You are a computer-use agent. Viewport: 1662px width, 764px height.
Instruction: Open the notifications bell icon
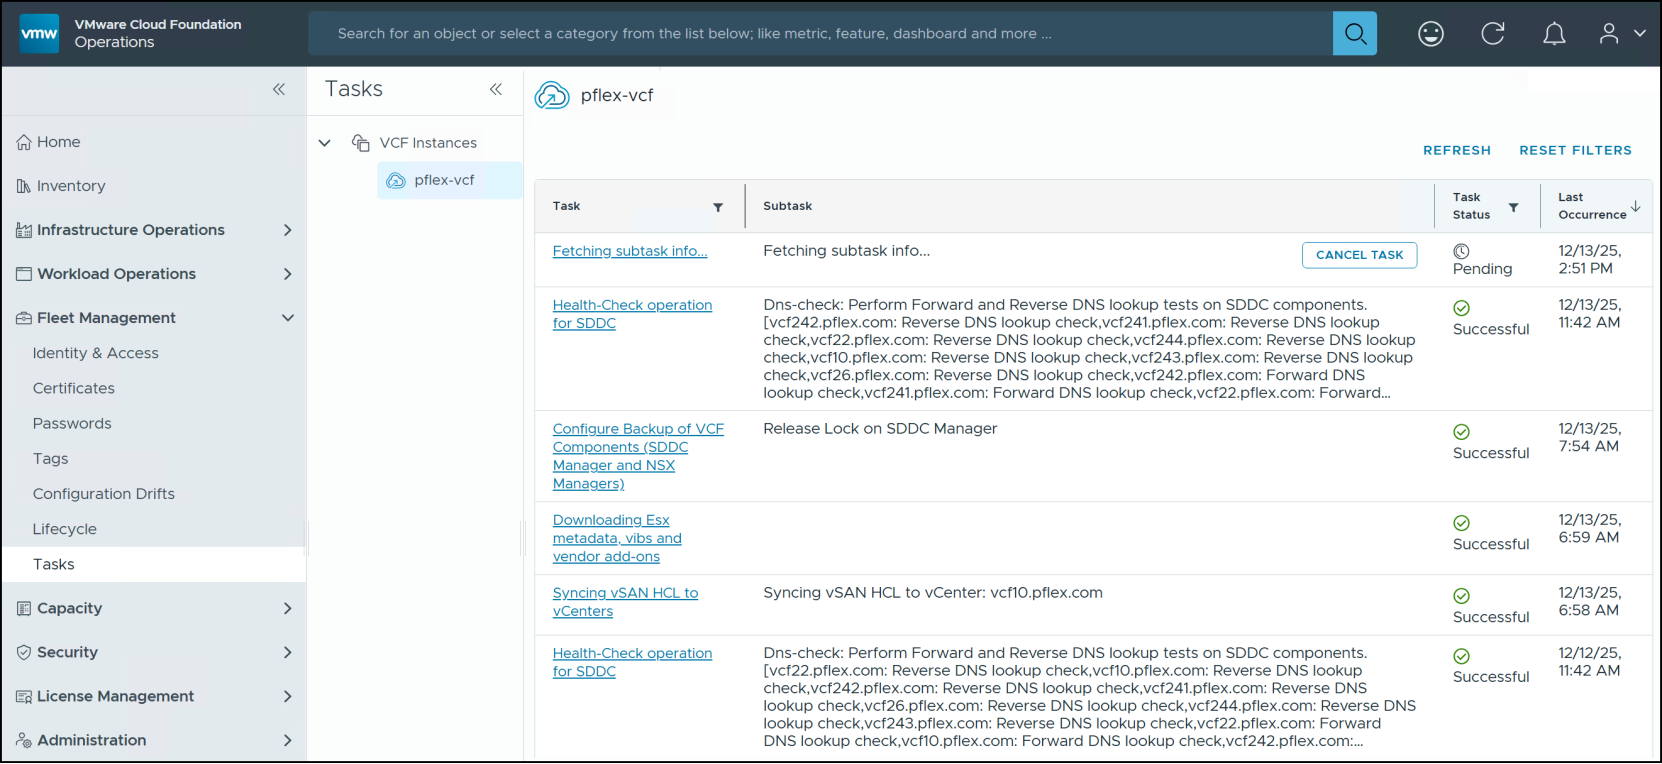tap(1554, 34)
